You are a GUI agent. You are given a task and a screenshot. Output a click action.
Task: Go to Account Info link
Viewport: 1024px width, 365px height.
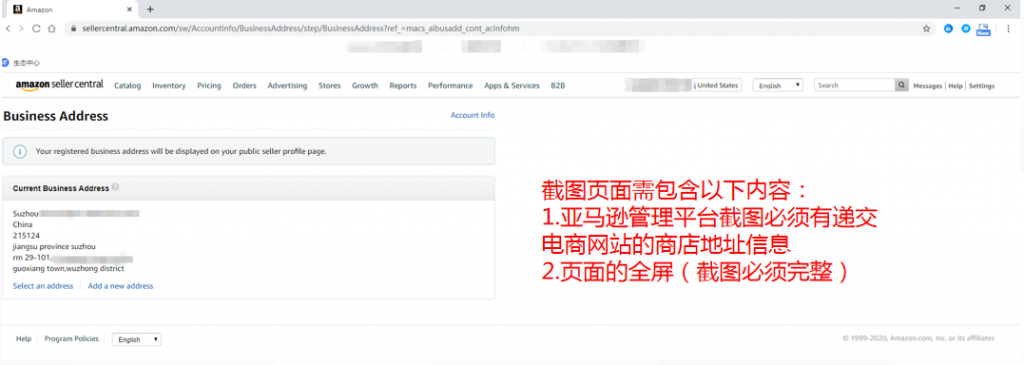pyautogui.click(x=473, y=115)
